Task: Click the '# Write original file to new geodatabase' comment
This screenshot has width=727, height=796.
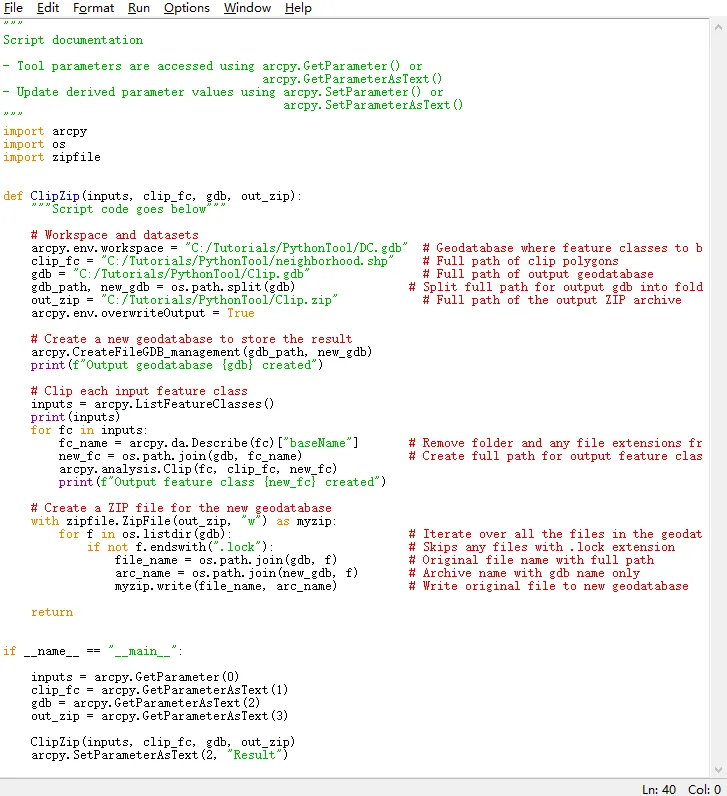Action: coord(548,586)
